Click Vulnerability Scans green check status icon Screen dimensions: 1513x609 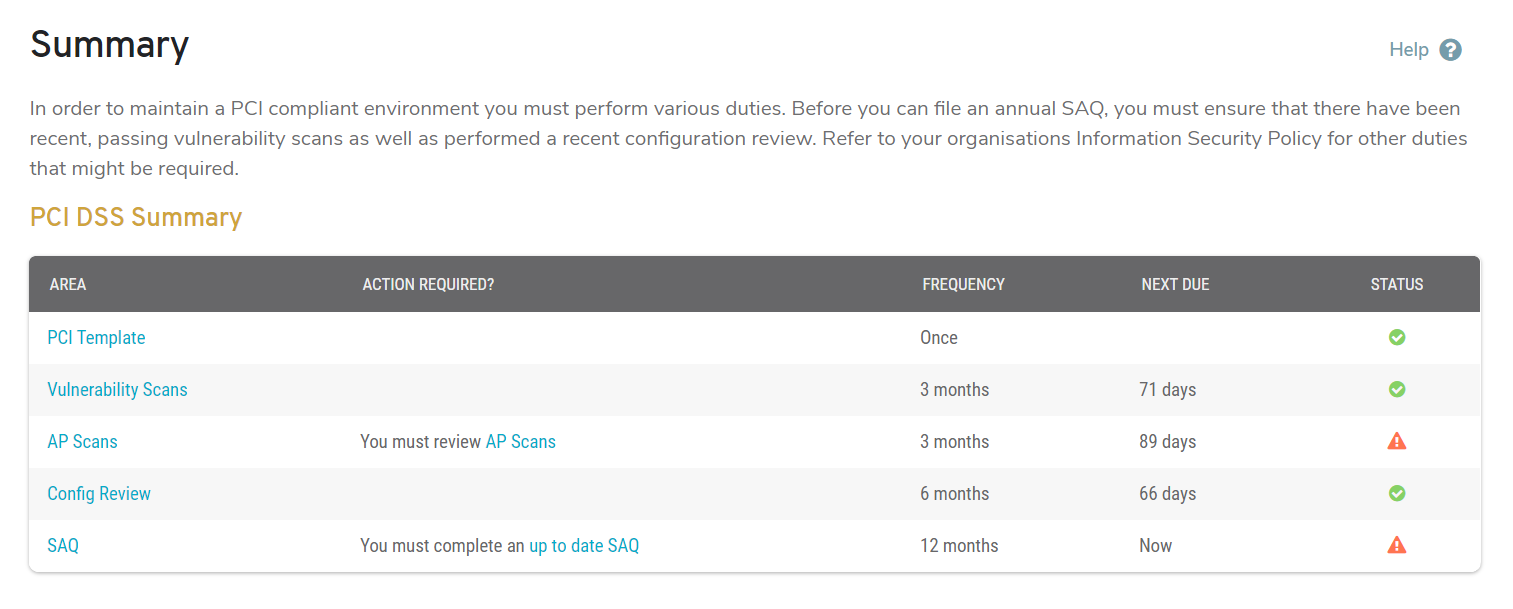point(1397,390)
